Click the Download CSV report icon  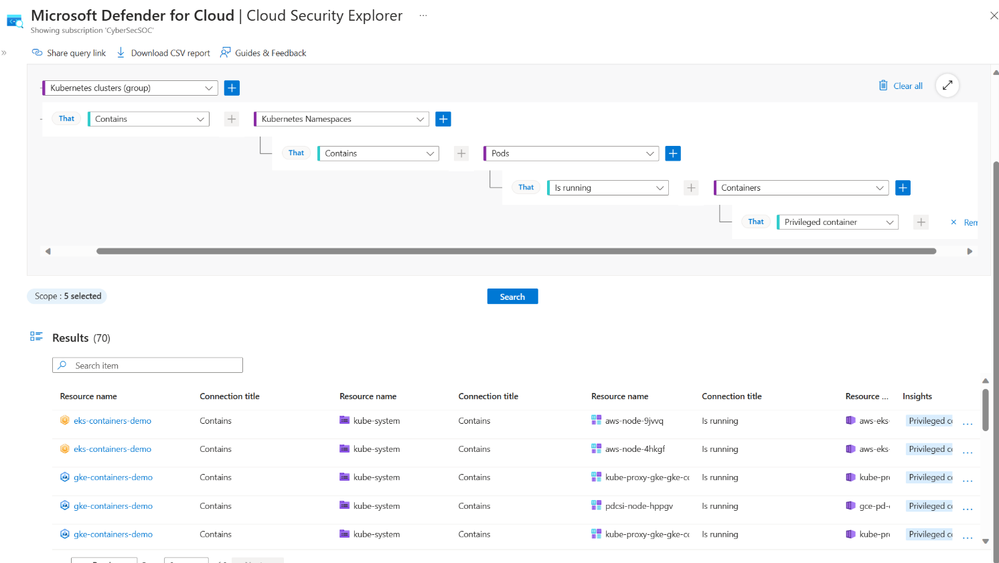click(120, 53)
